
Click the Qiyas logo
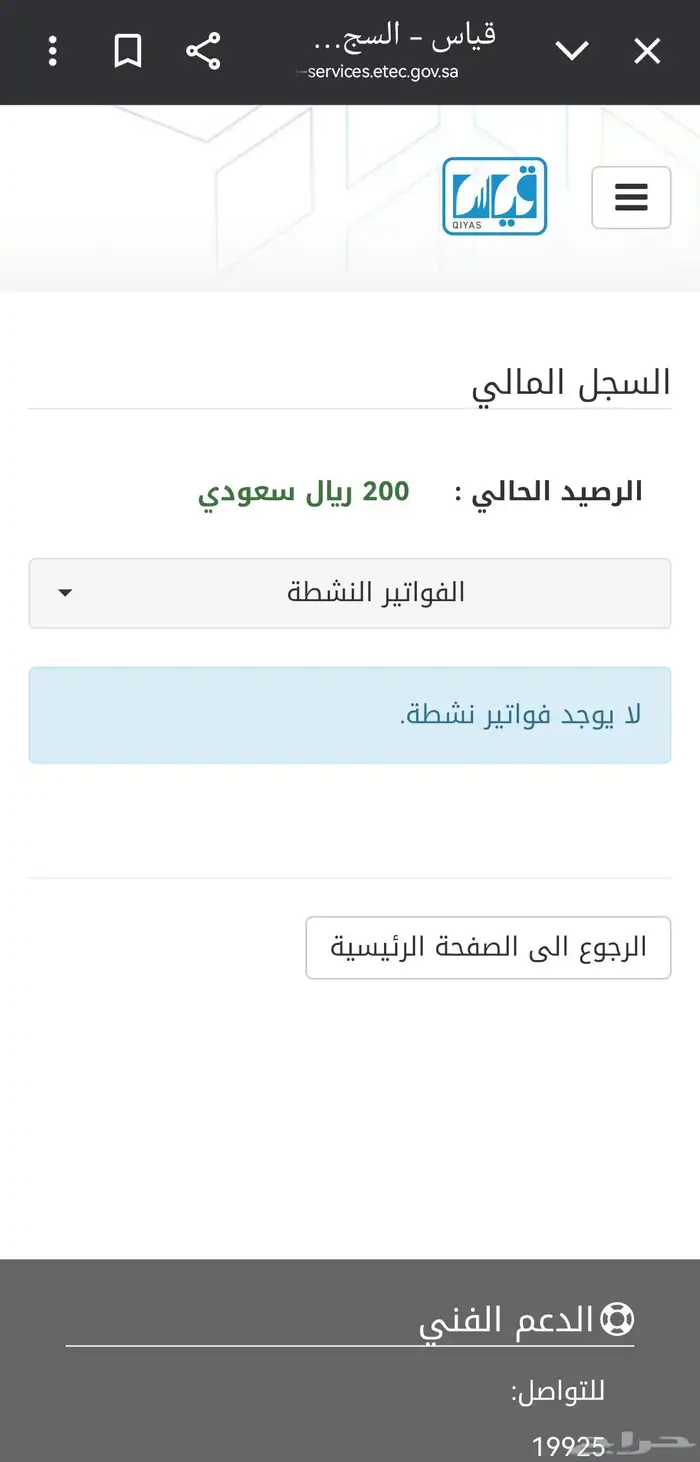494,196
